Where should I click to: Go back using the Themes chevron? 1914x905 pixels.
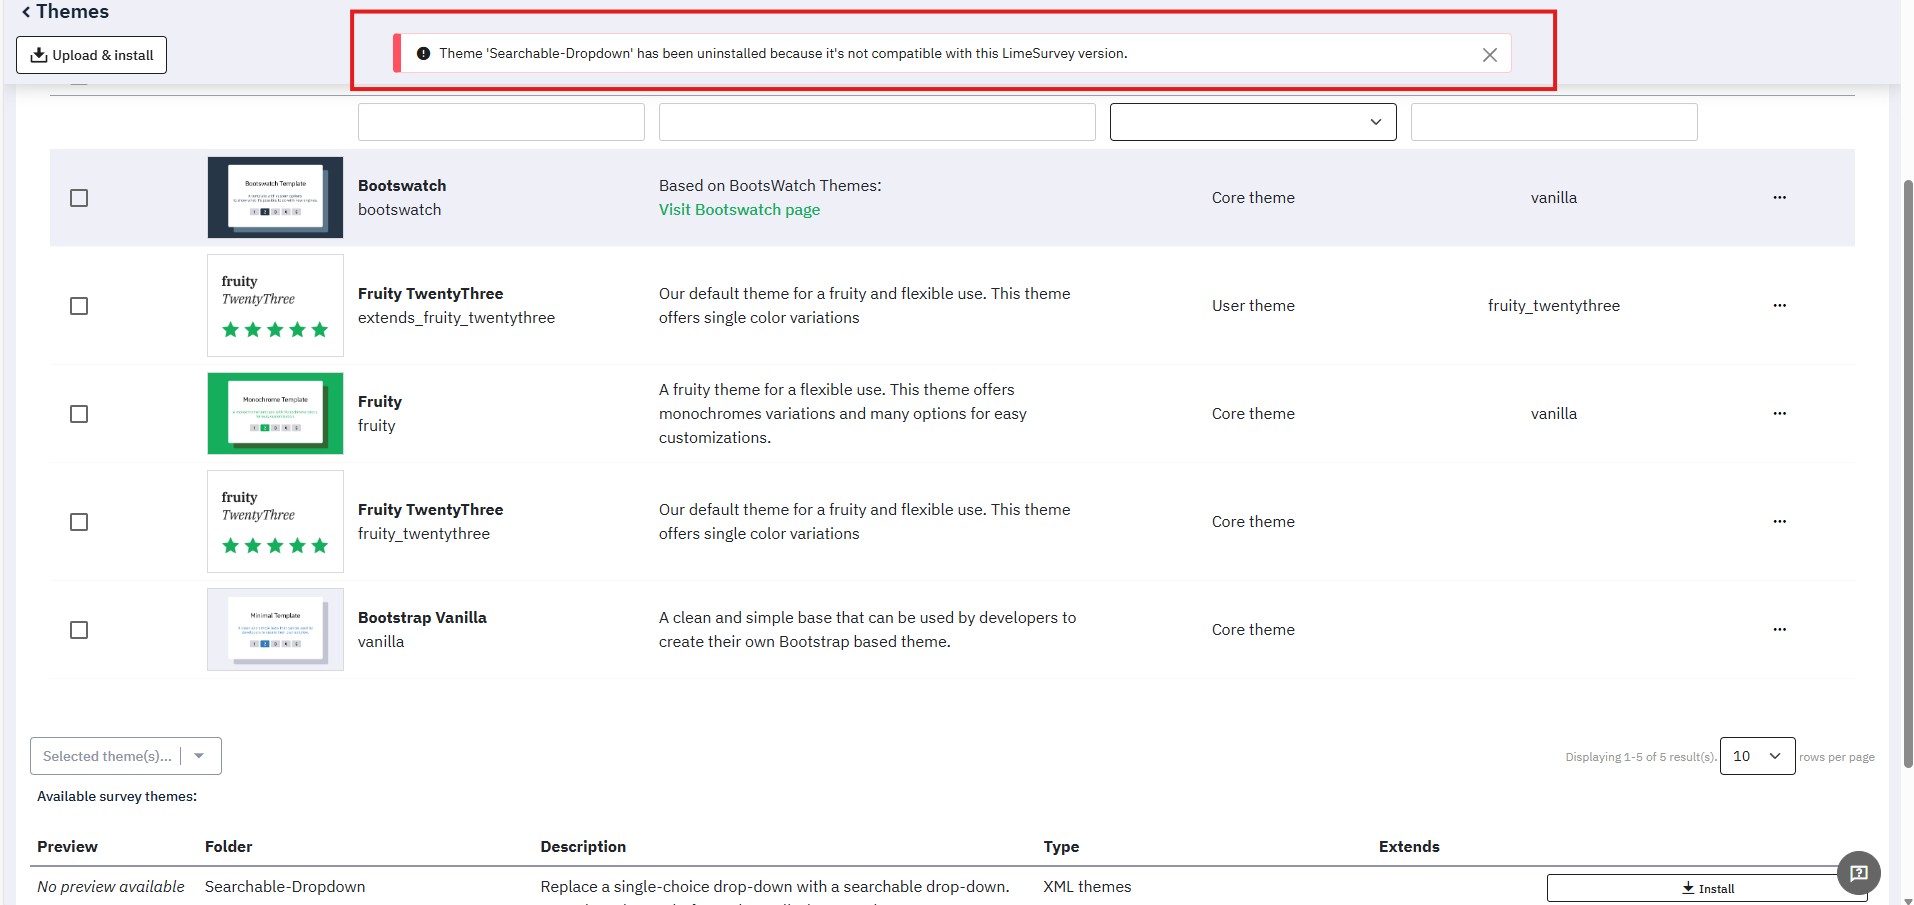[26, 12]
